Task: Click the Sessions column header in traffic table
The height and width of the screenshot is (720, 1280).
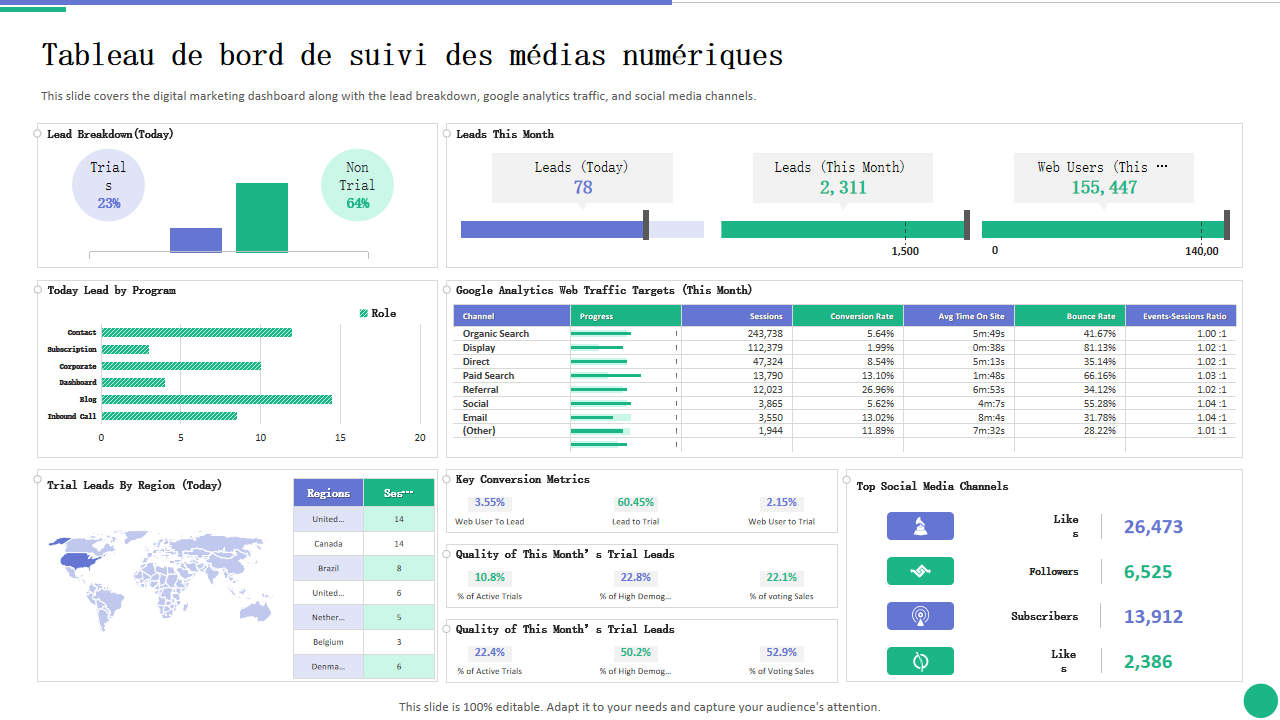Action: pos(737,316)
